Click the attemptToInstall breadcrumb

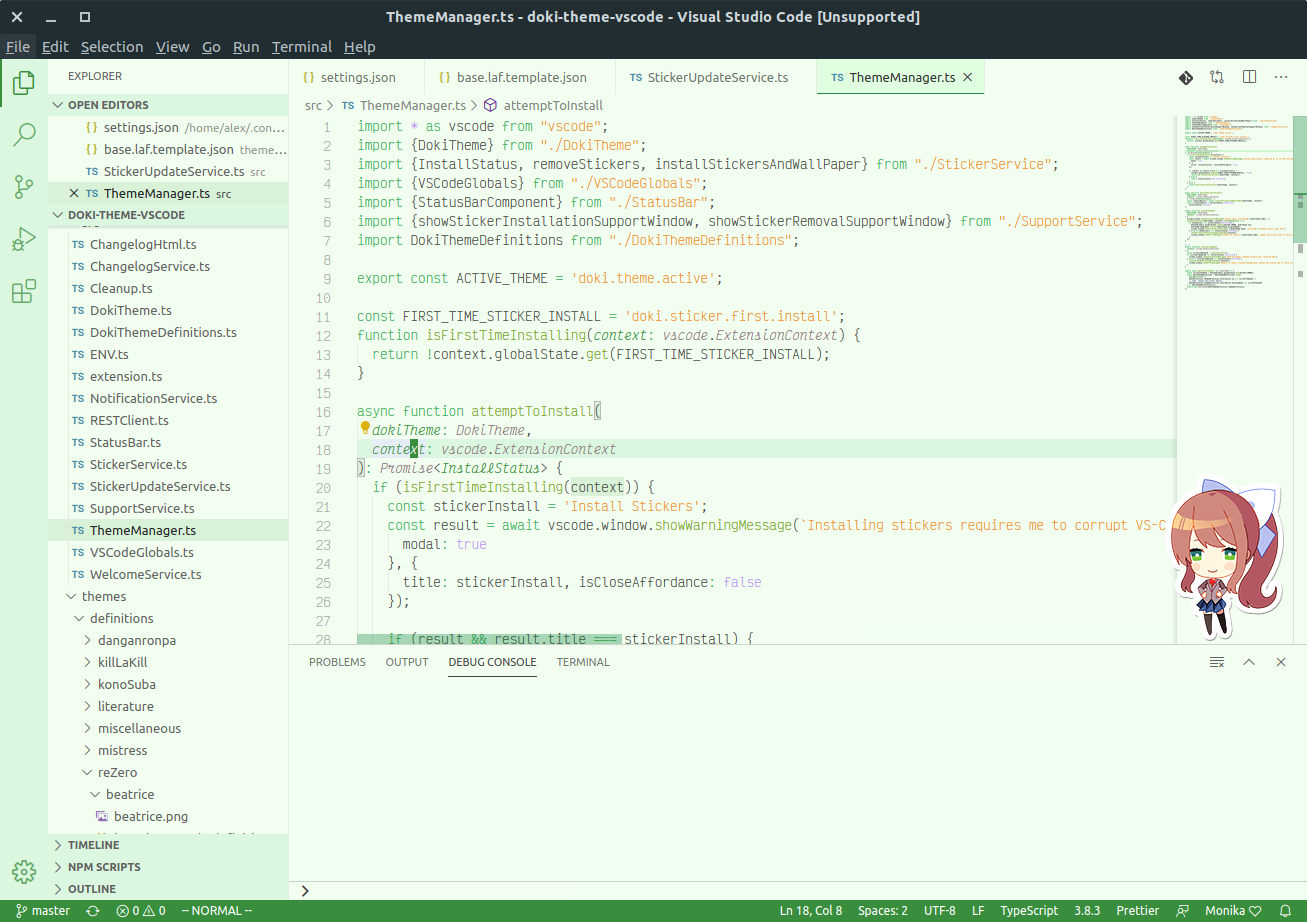pyautogui.click(x=543, y=105)
